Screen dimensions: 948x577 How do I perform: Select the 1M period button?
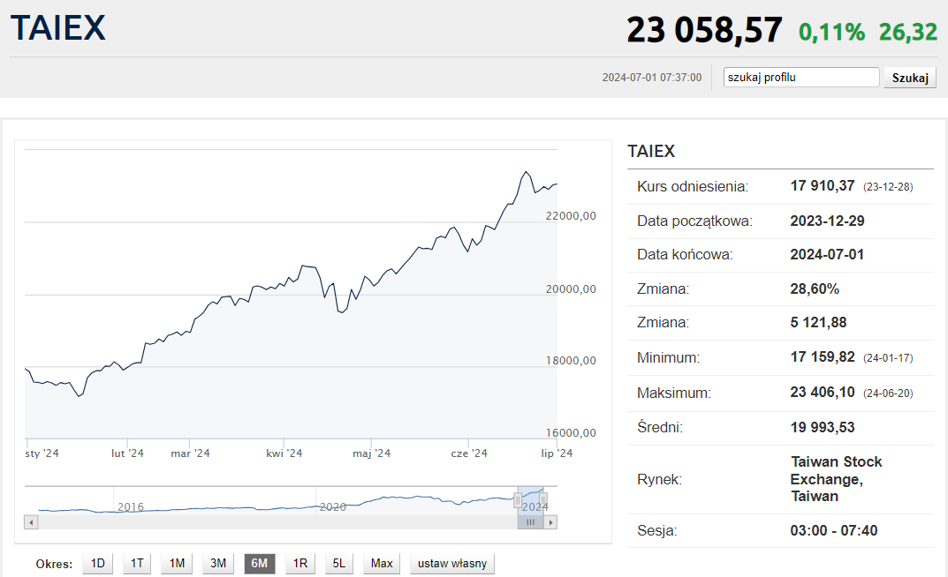(x=177, y=563)
